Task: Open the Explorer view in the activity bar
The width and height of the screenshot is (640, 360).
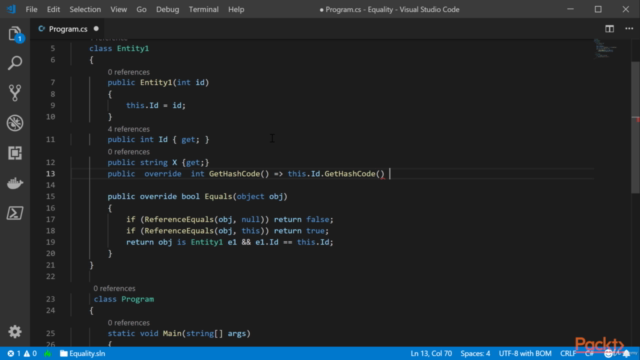Action: [15, 33]
